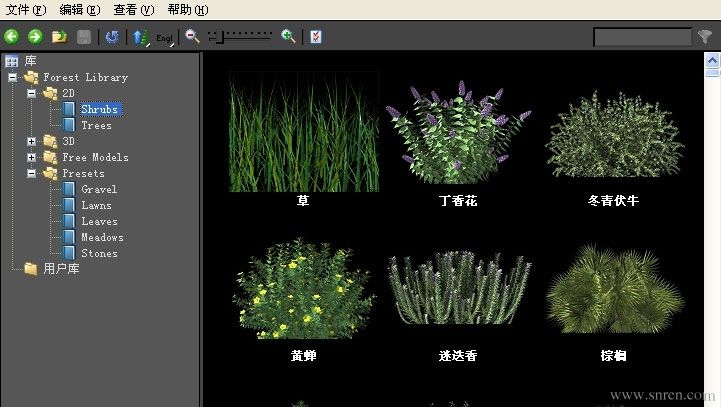
Task: Select the Leaves preset item
Action: click(x=99, y=221)
